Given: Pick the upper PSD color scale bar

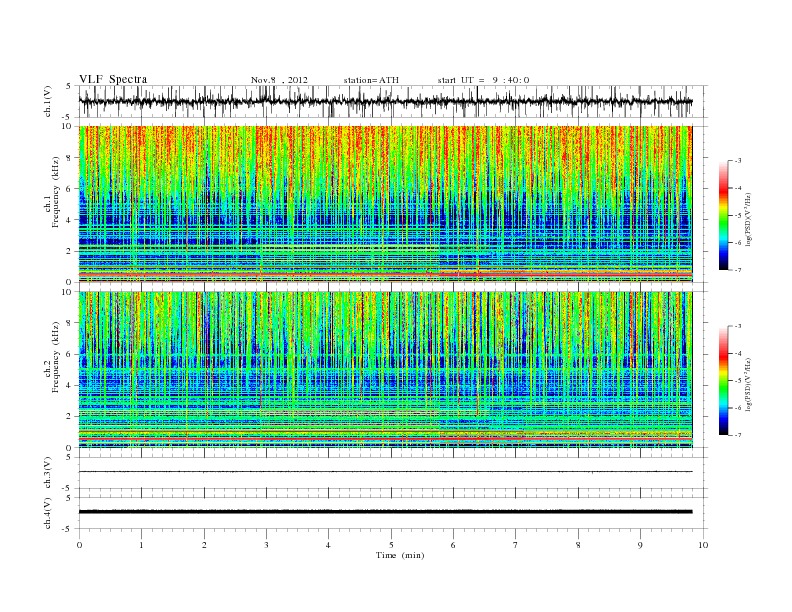Looking at the screenshot, I should coord(723,215).
